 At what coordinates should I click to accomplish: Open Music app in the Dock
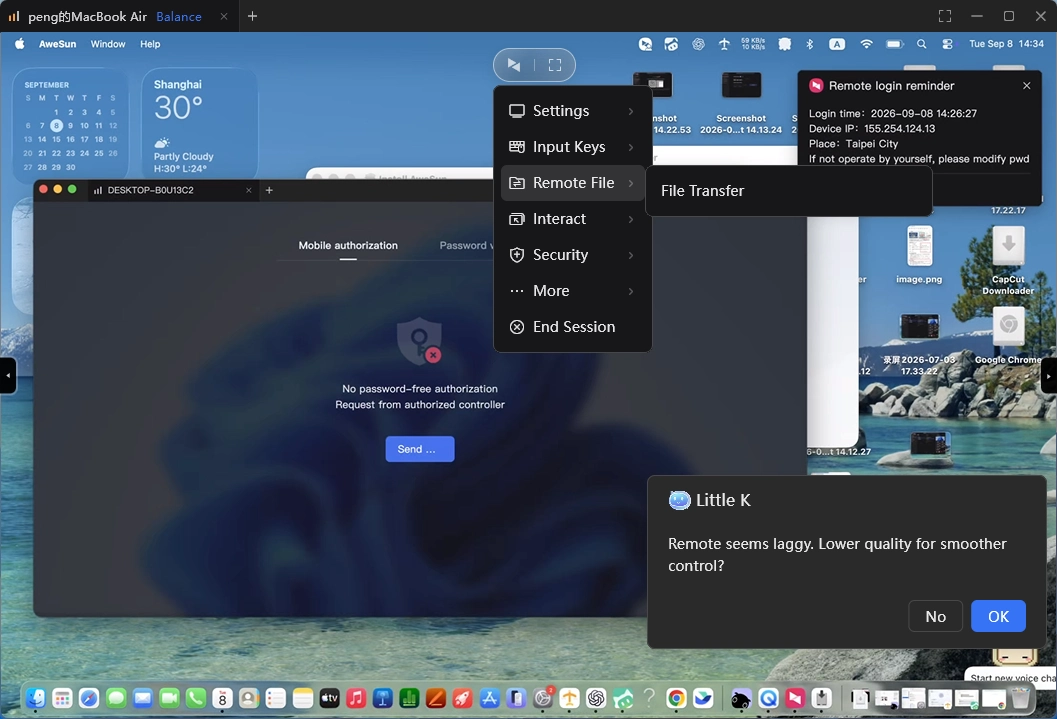[x=356, y=699]
